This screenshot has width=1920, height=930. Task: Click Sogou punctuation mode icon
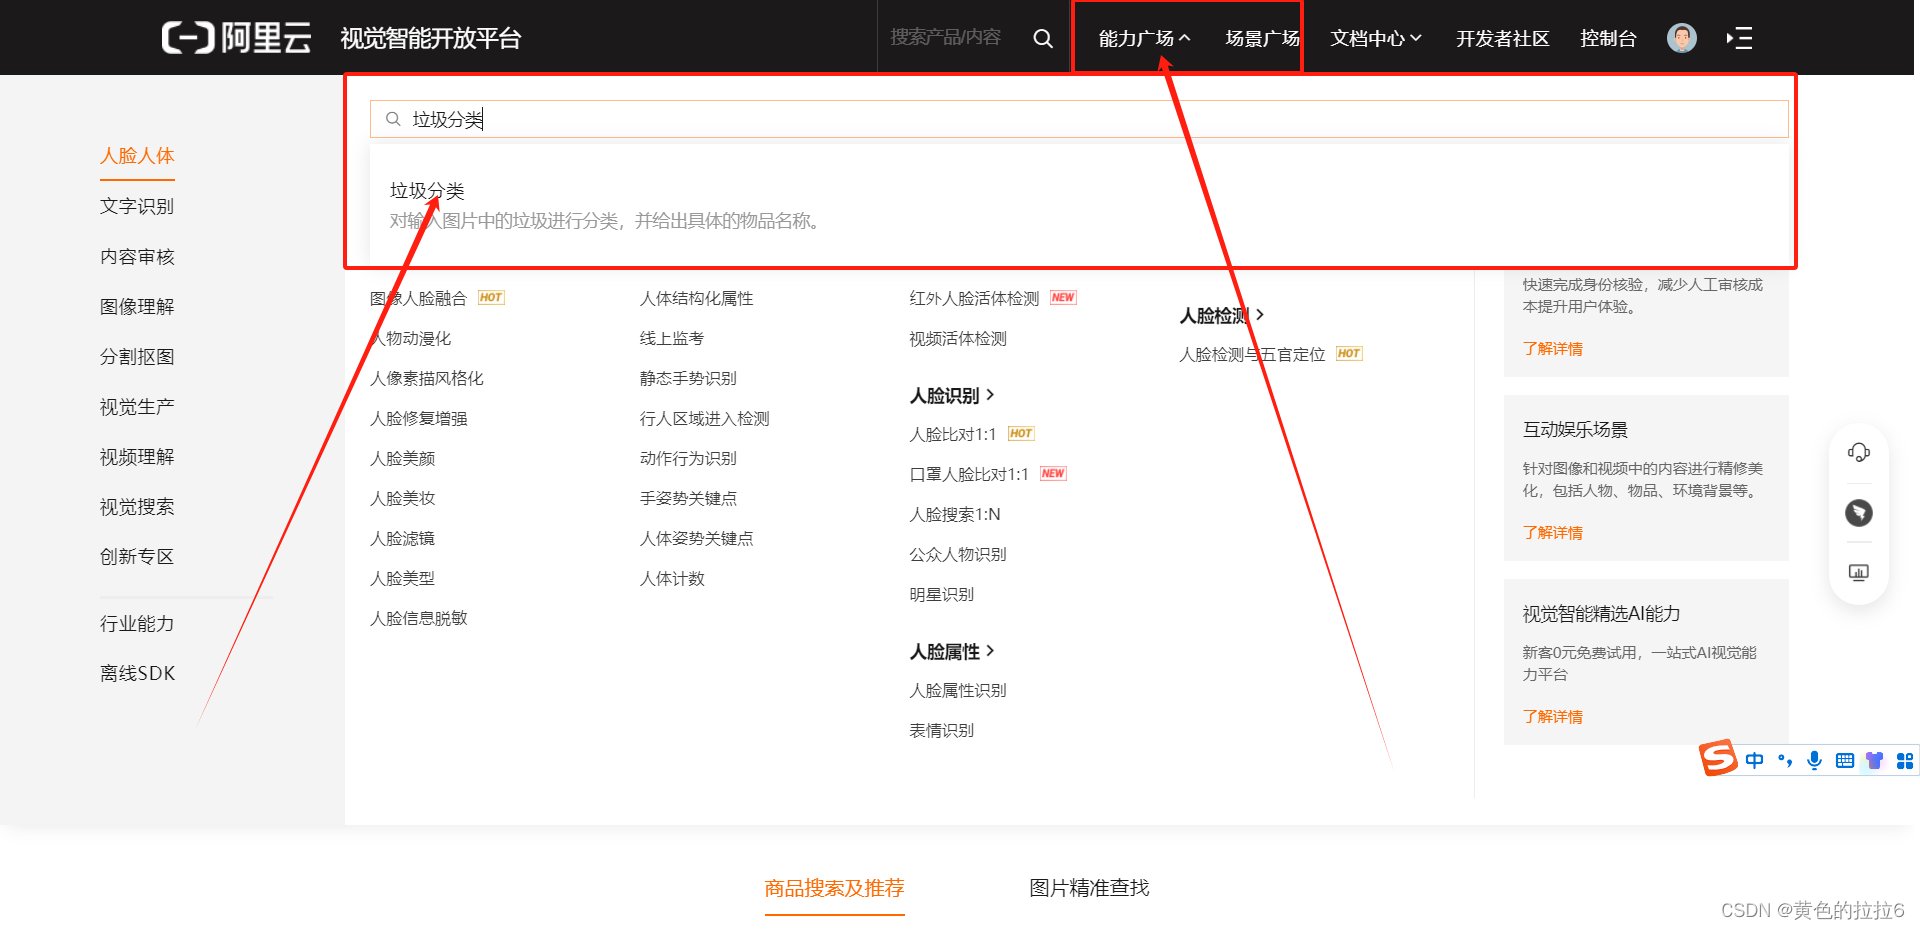[1785, 761]
